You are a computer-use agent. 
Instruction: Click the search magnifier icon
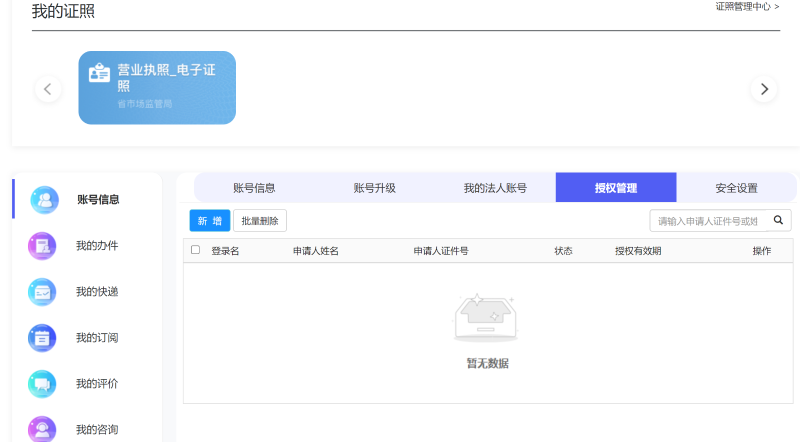778,220
